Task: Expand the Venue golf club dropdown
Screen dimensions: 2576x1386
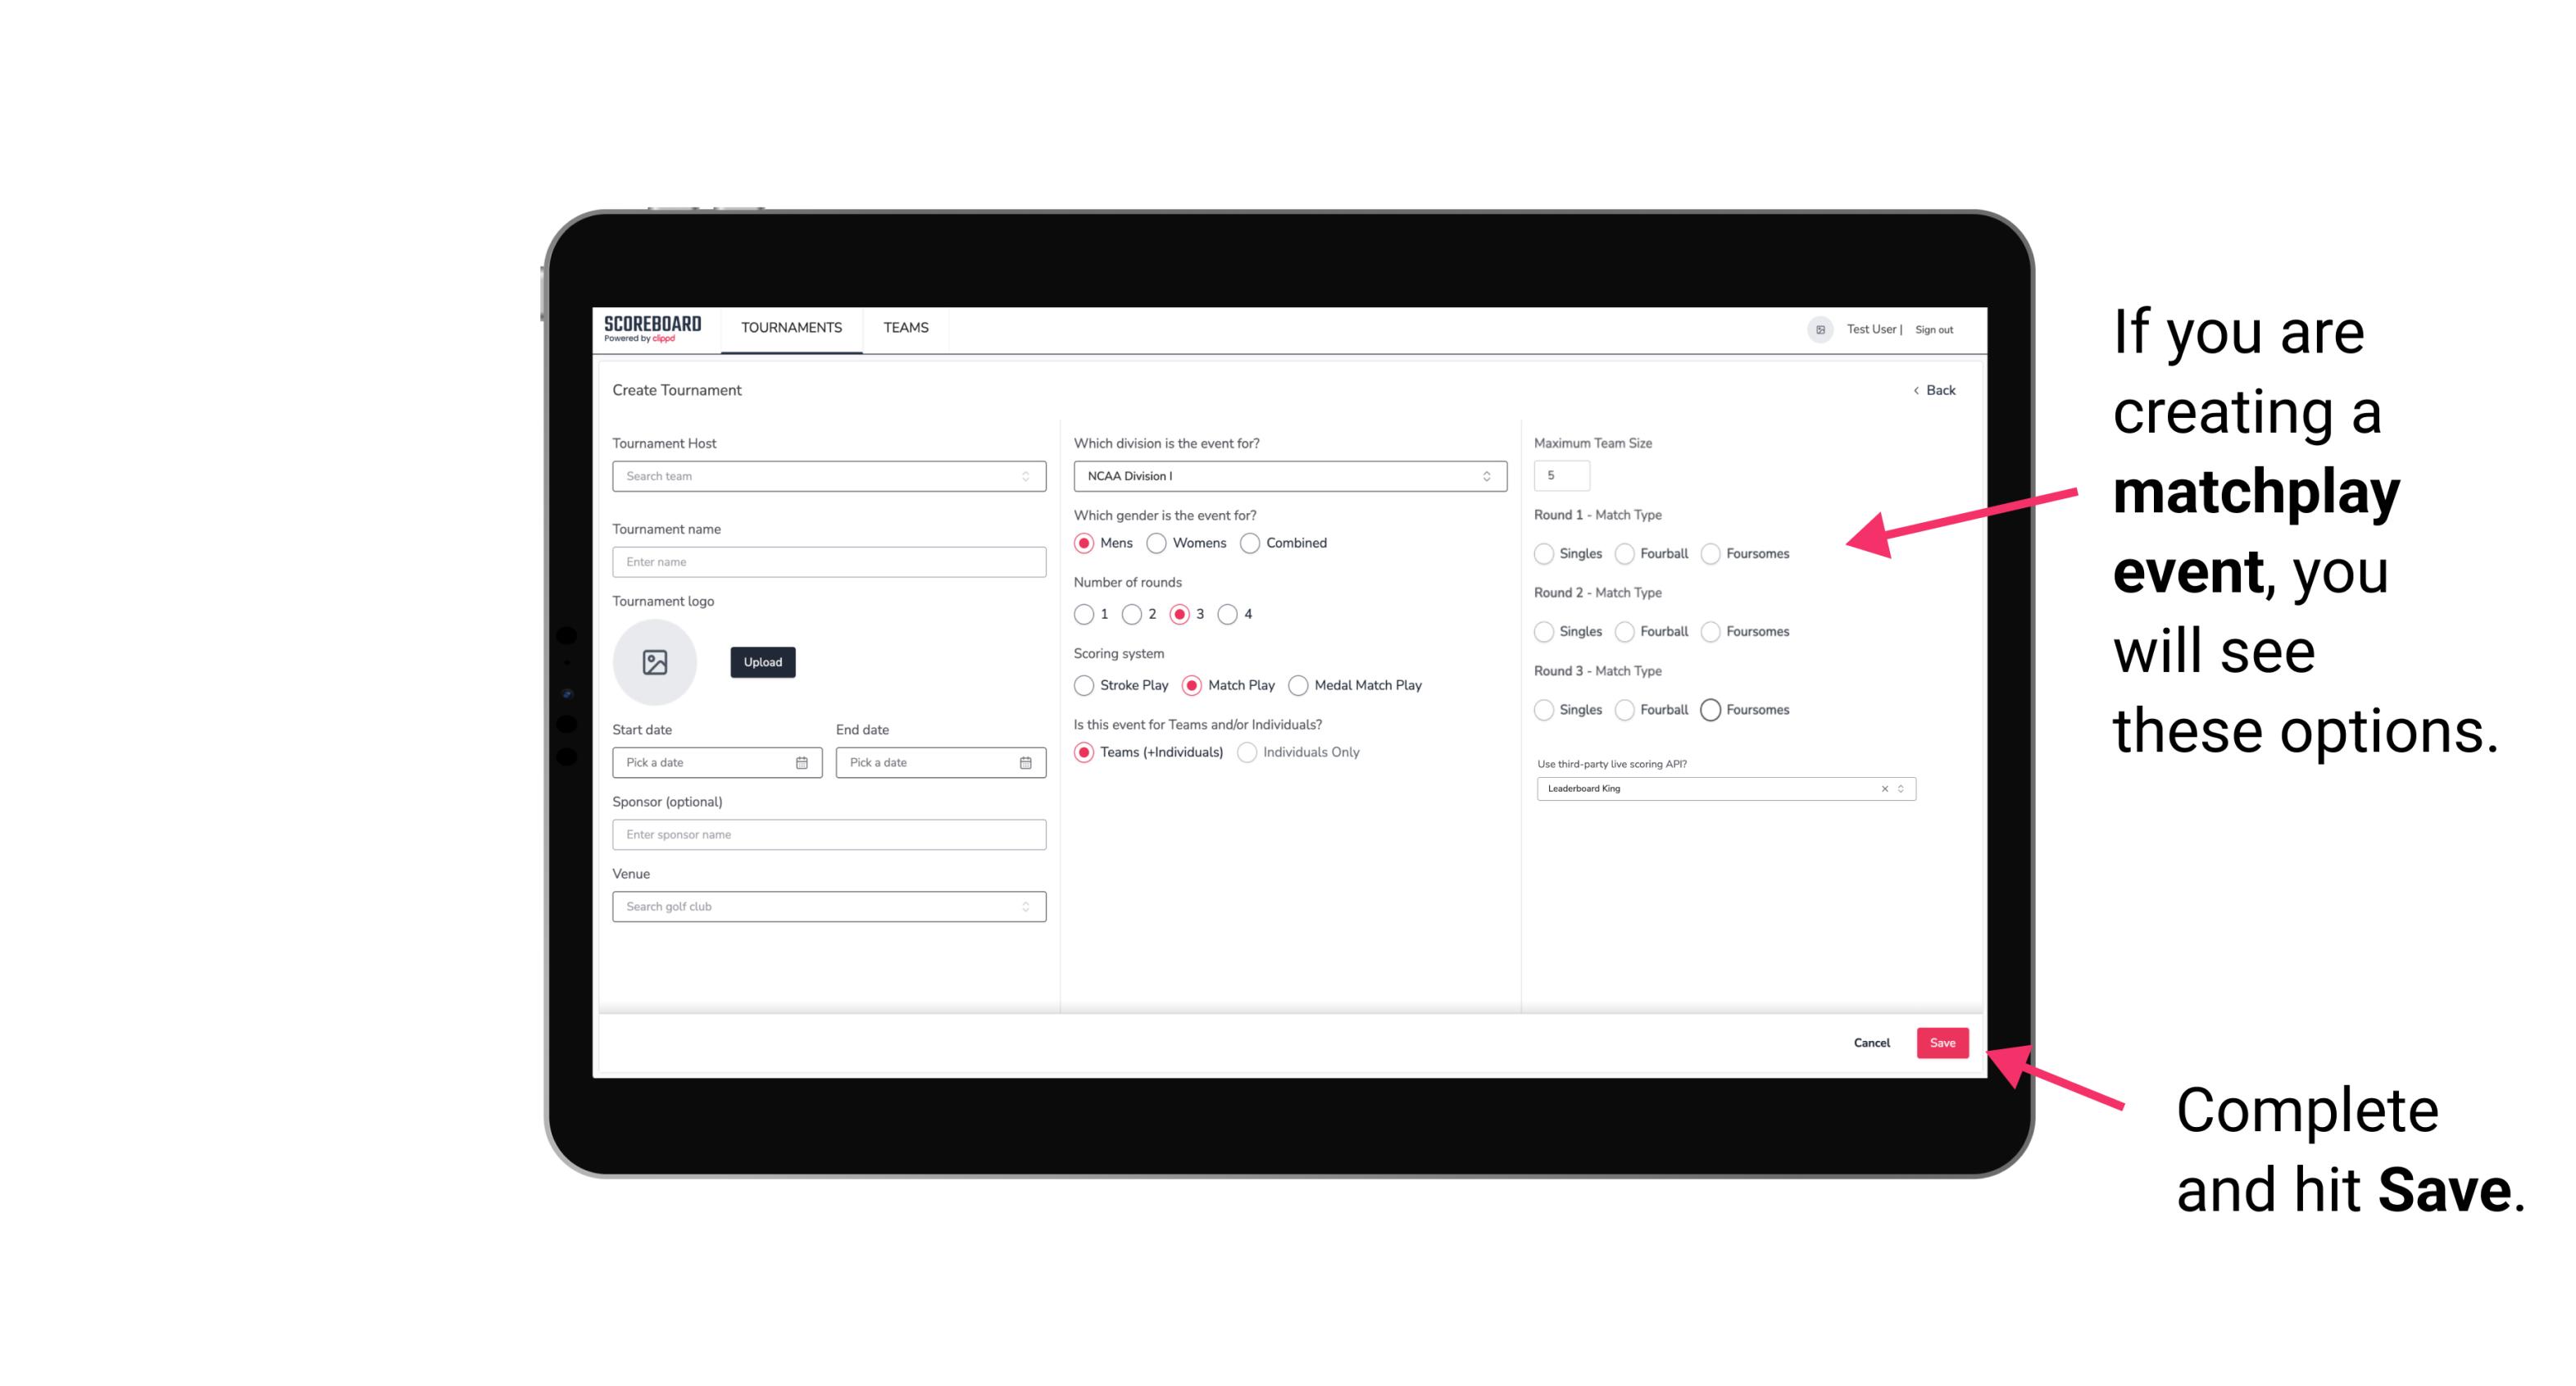Action: tap(1025, 907)
